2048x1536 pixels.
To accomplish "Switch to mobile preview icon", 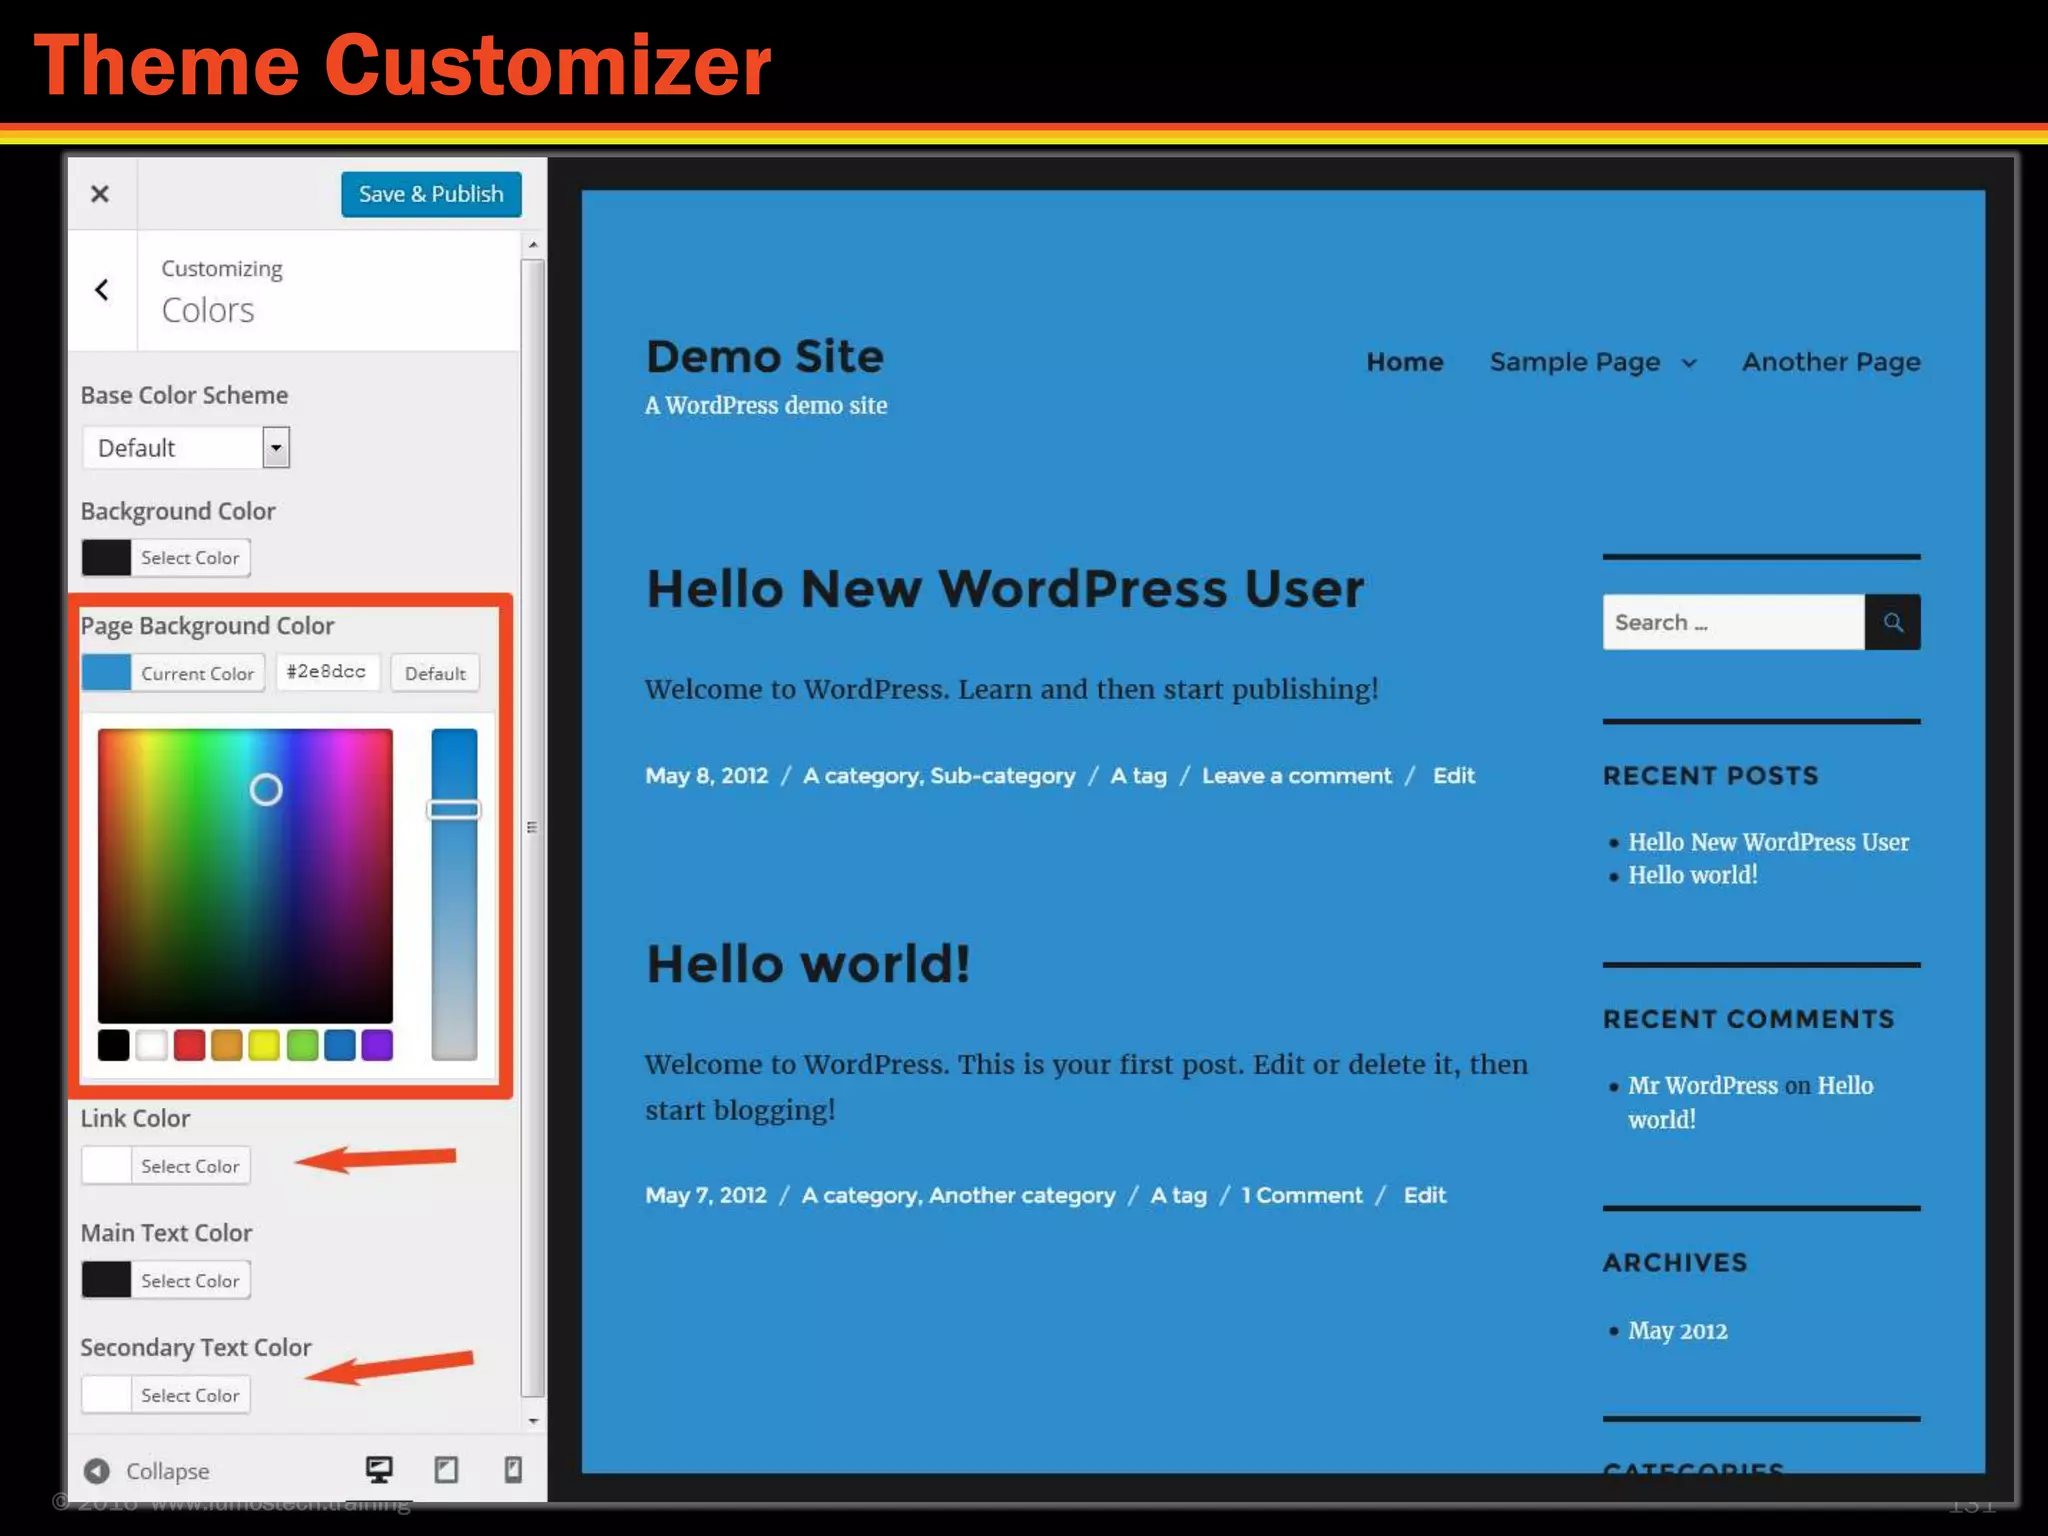I will click(513, 1469).
